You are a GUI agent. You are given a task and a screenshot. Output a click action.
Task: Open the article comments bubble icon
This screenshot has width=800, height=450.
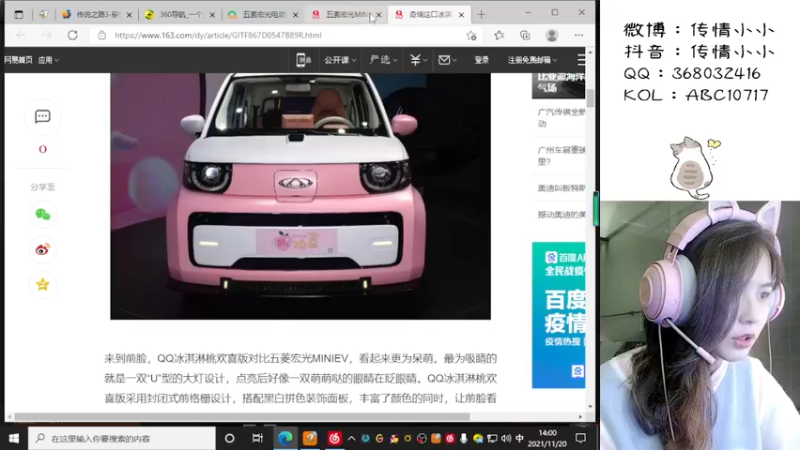(x=42, y=116)
